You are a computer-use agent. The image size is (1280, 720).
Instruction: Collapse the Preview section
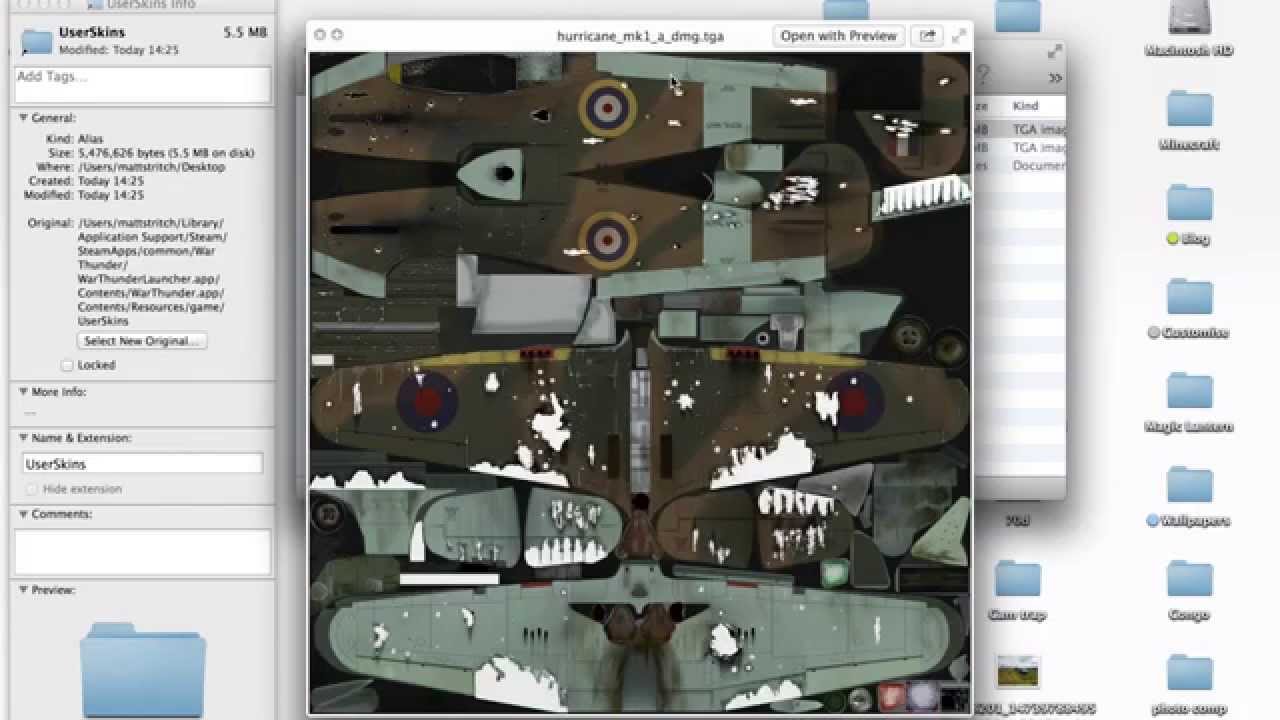[23, 590]
